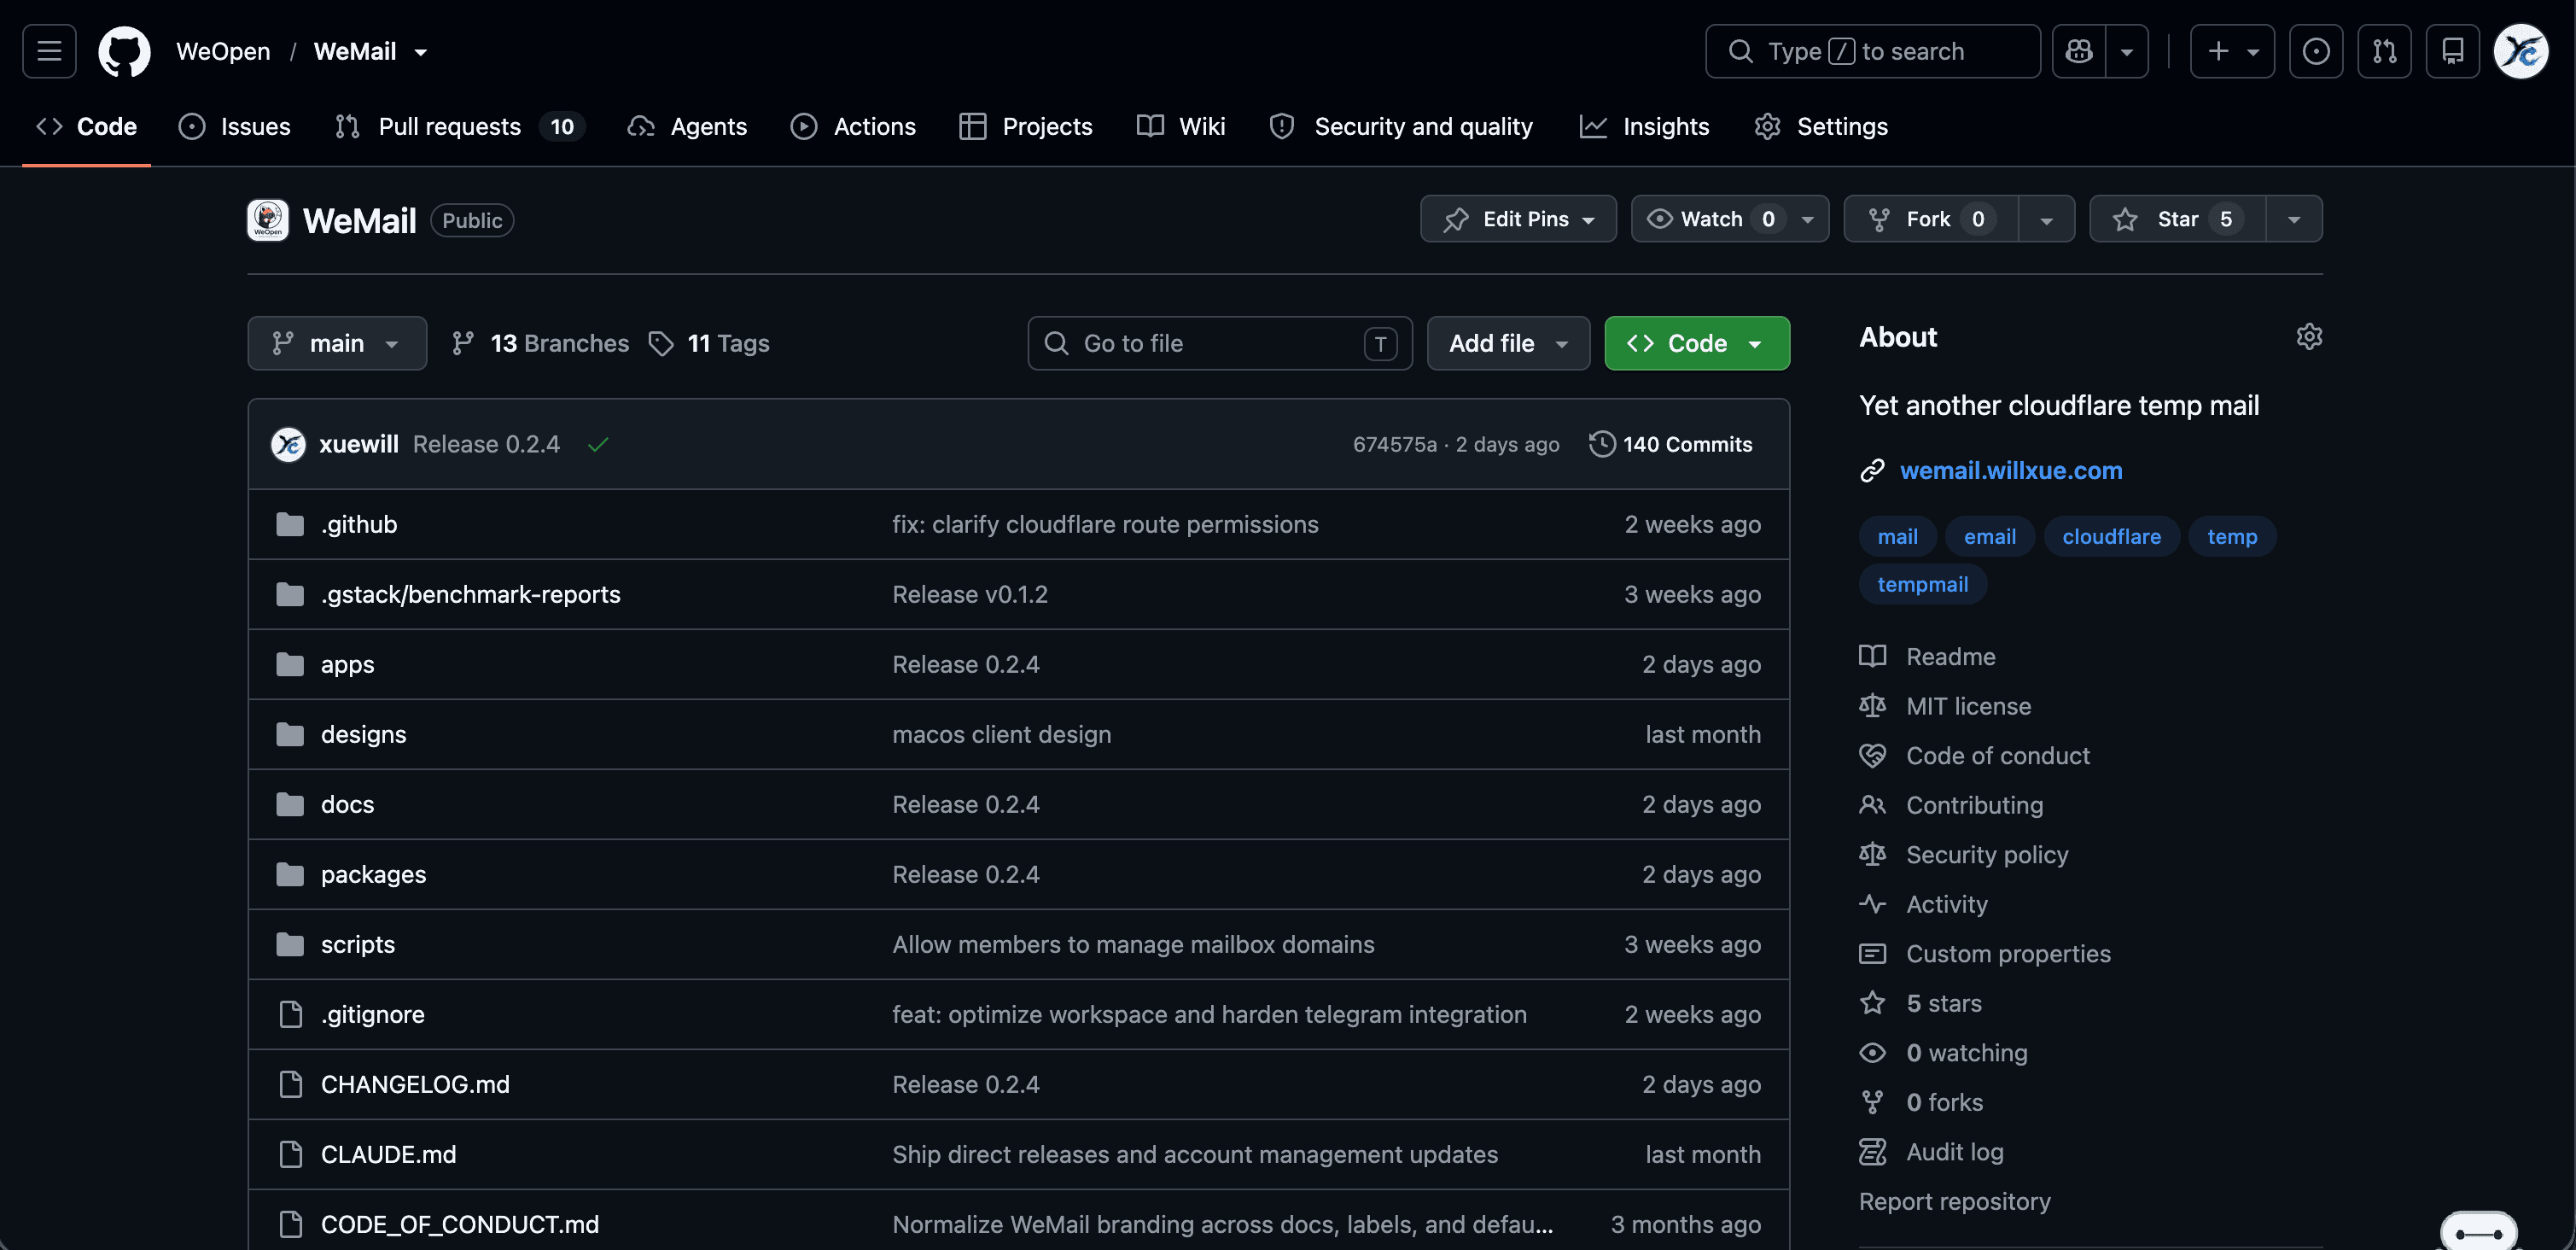The height and width of the screenshot is (1250, 2576).
Task: Switch to the Issues tab
Action: pos(235,126)
